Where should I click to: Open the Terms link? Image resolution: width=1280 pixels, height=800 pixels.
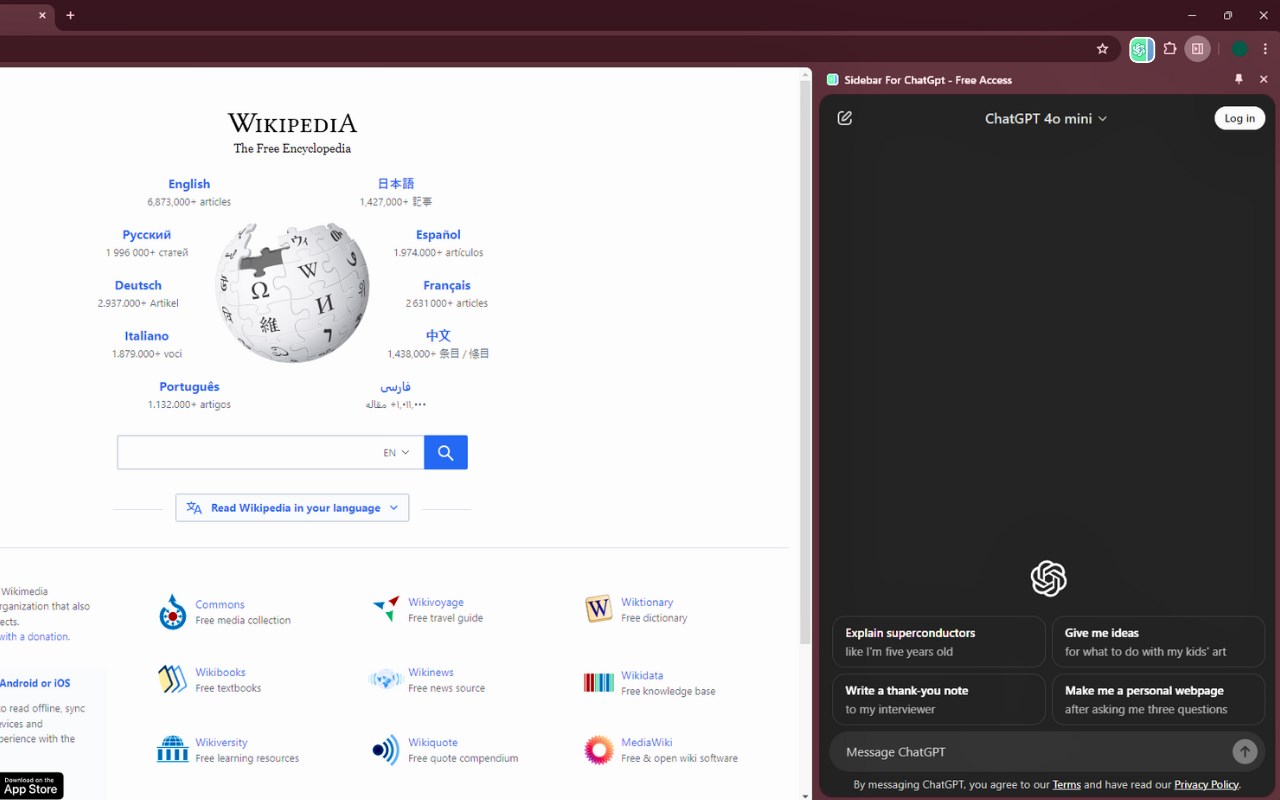click(x=1066, y=785)
